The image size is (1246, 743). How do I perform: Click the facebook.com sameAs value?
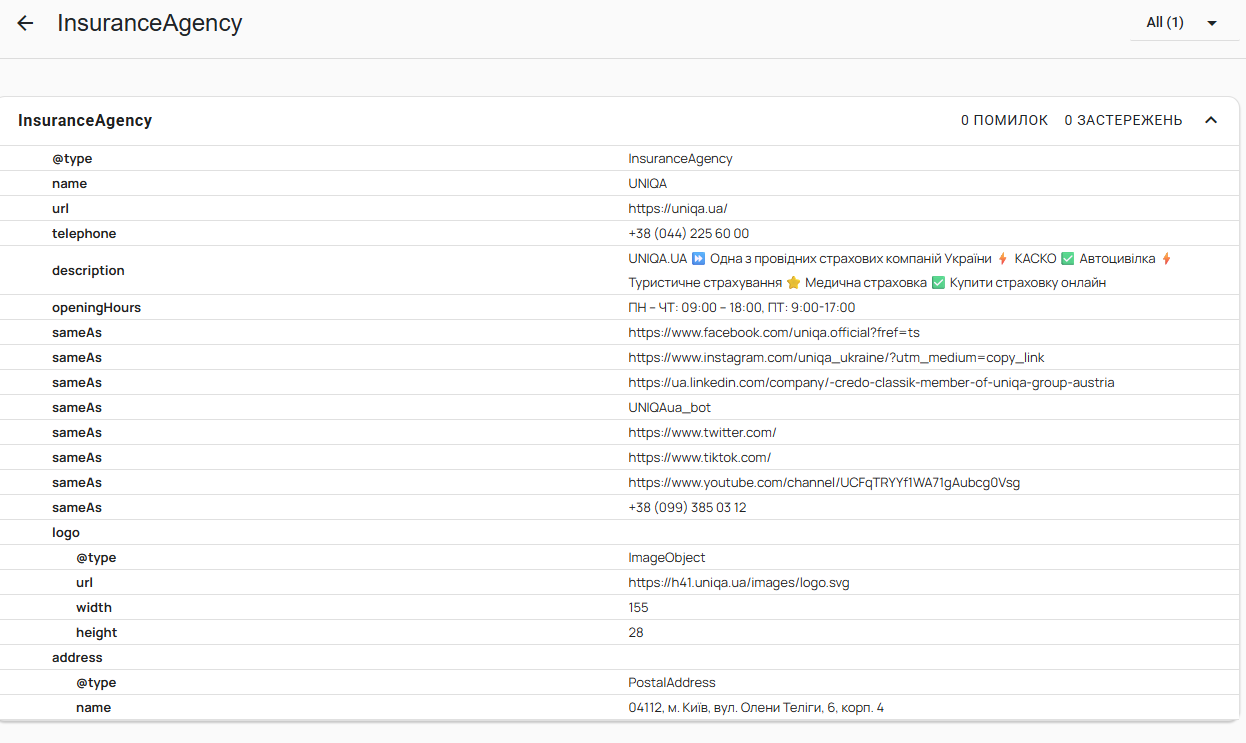point(774,332)
